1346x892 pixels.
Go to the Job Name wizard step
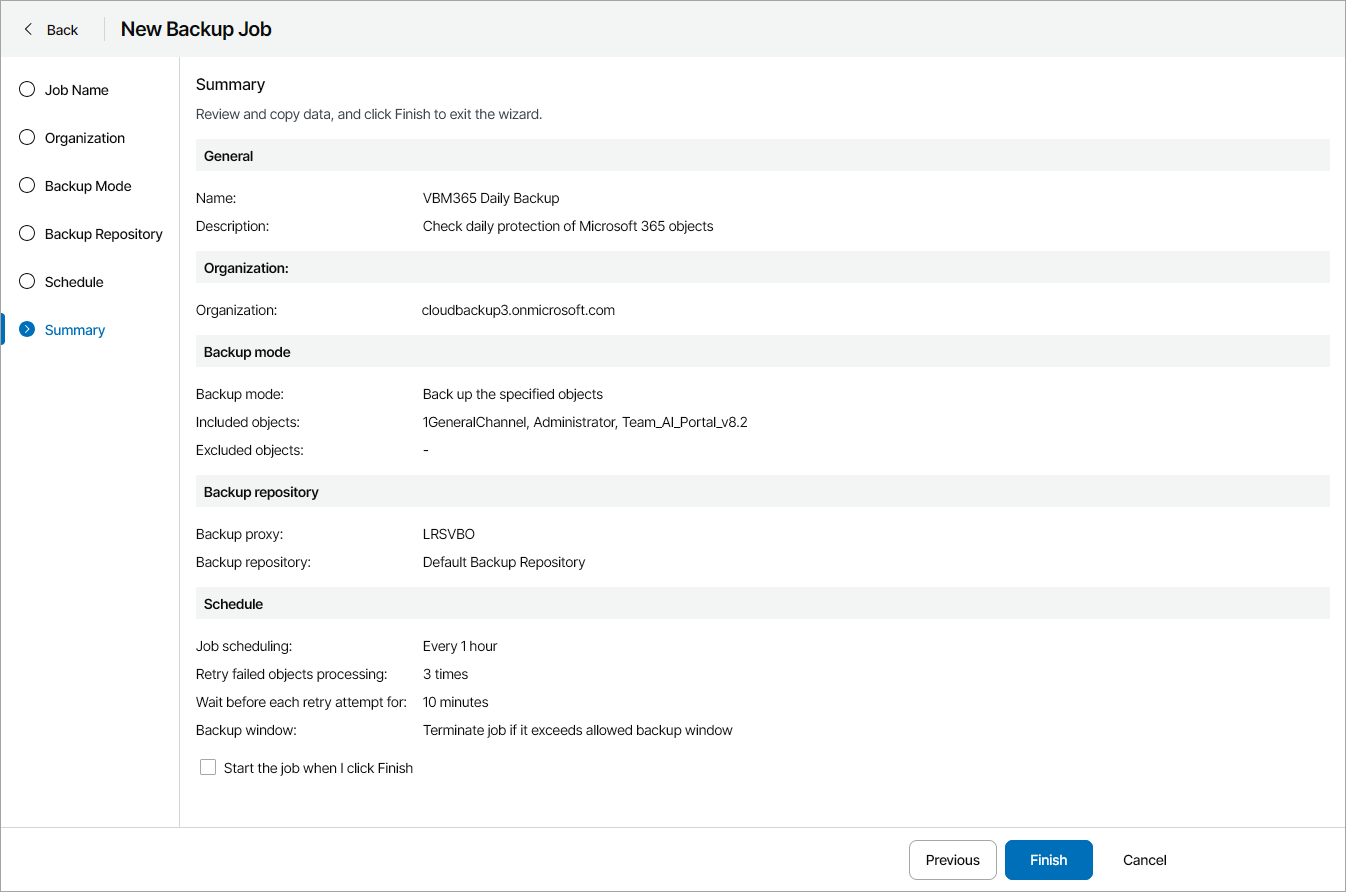(x=77, y=90)
